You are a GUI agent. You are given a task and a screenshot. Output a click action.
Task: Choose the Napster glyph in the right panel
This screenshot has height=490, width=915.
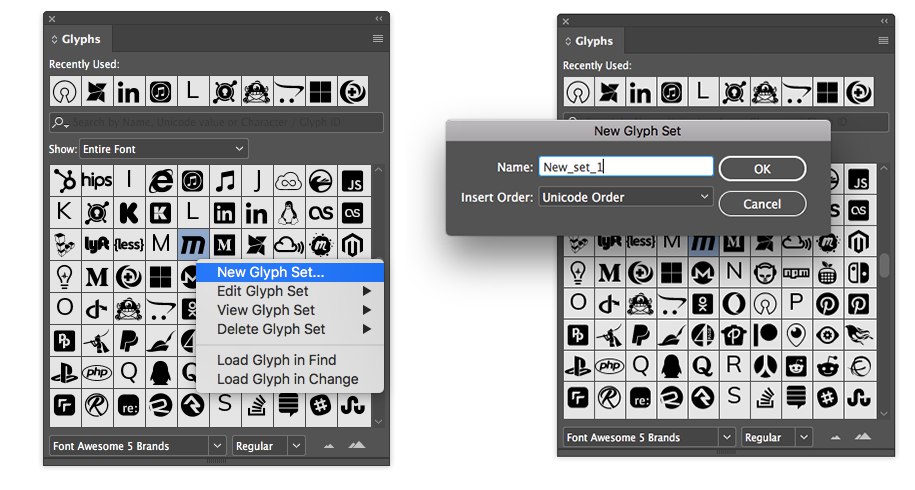[765, 272]
